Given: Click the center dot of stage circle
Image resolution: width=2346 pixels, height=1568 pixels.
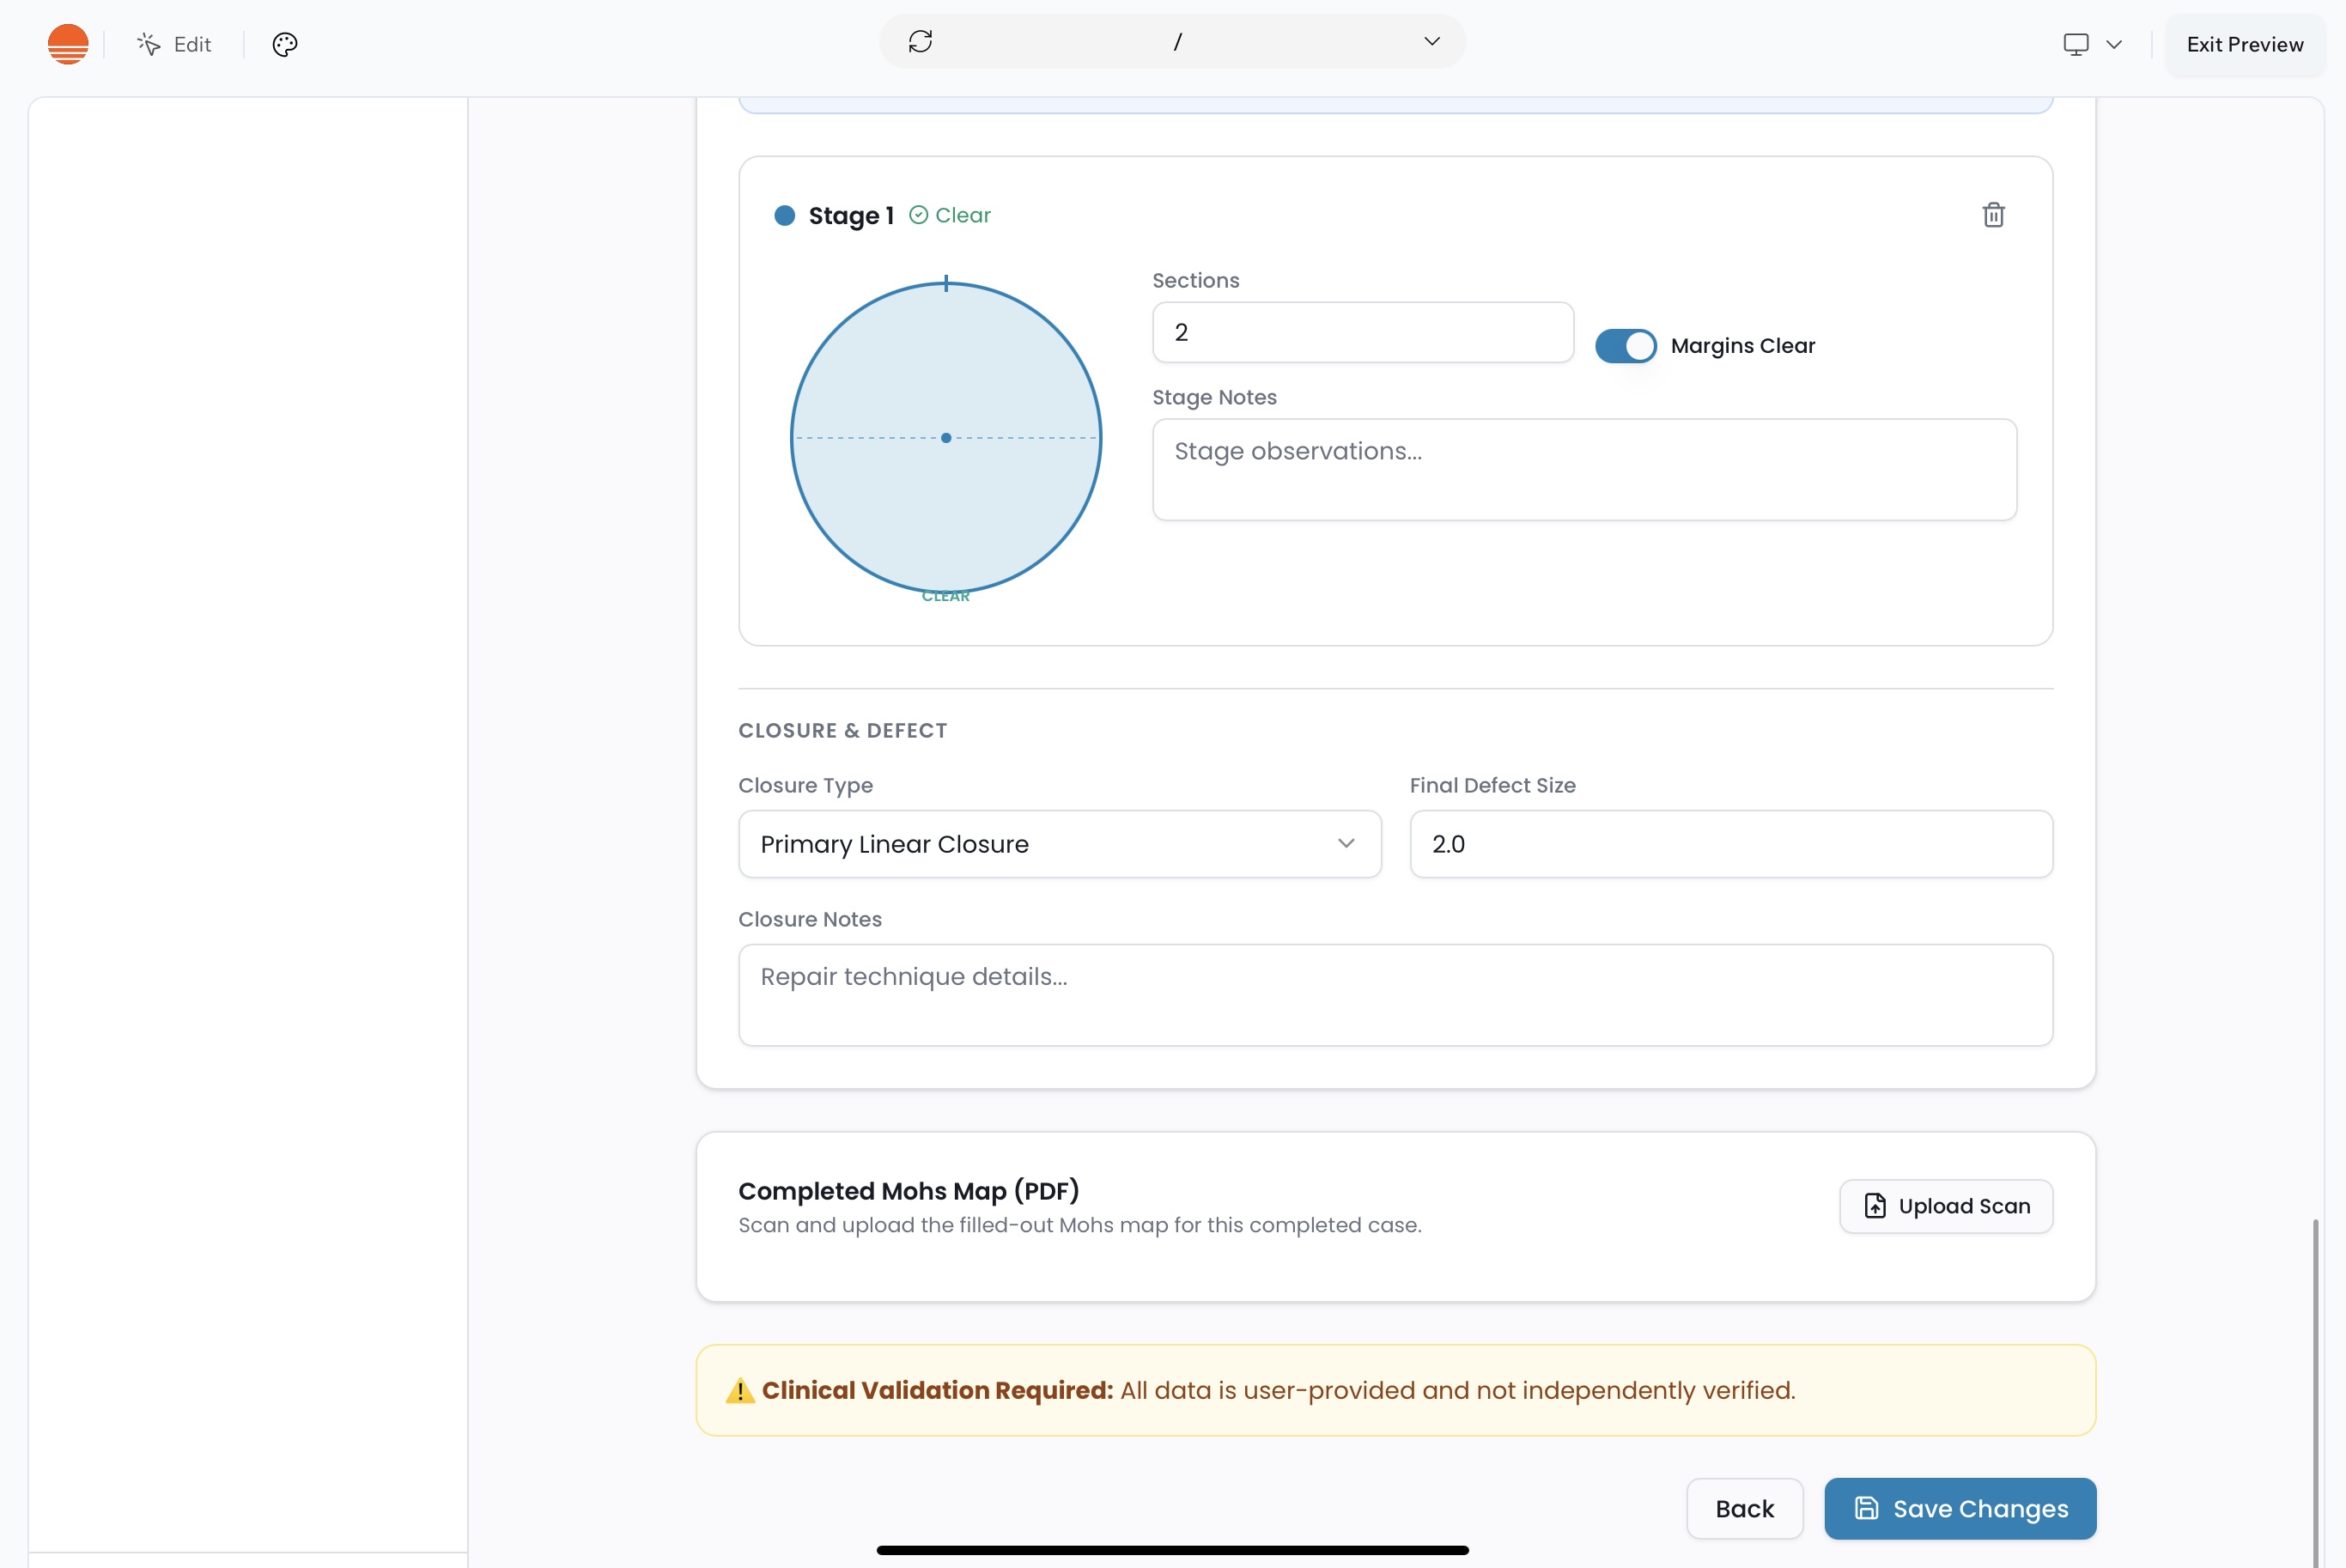Looking at the screenshot, I should tap(946, 438).
